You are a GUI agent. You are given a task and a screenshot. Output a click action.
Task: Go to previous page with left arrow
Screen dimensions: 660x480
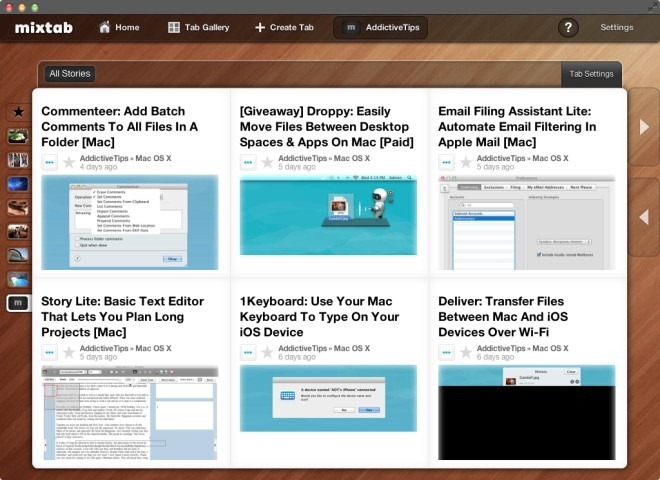coord(644,216)
